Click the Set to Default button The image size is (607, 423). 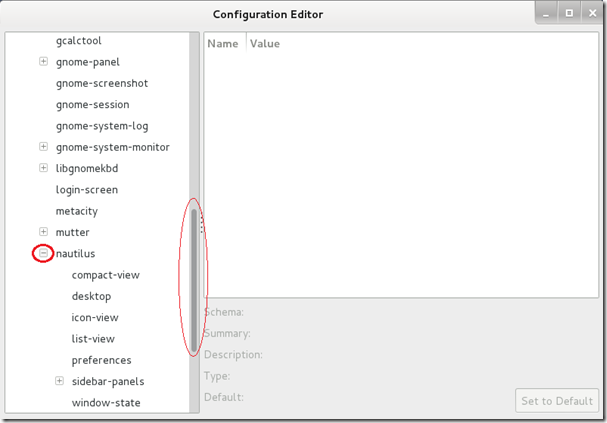[557, 401]
